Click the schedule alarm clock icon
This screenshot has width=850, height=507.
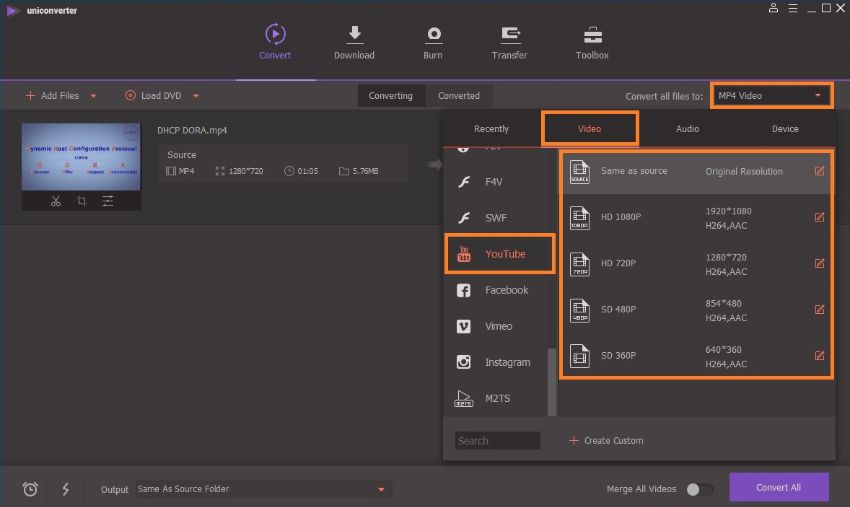(x=30, y=489)
